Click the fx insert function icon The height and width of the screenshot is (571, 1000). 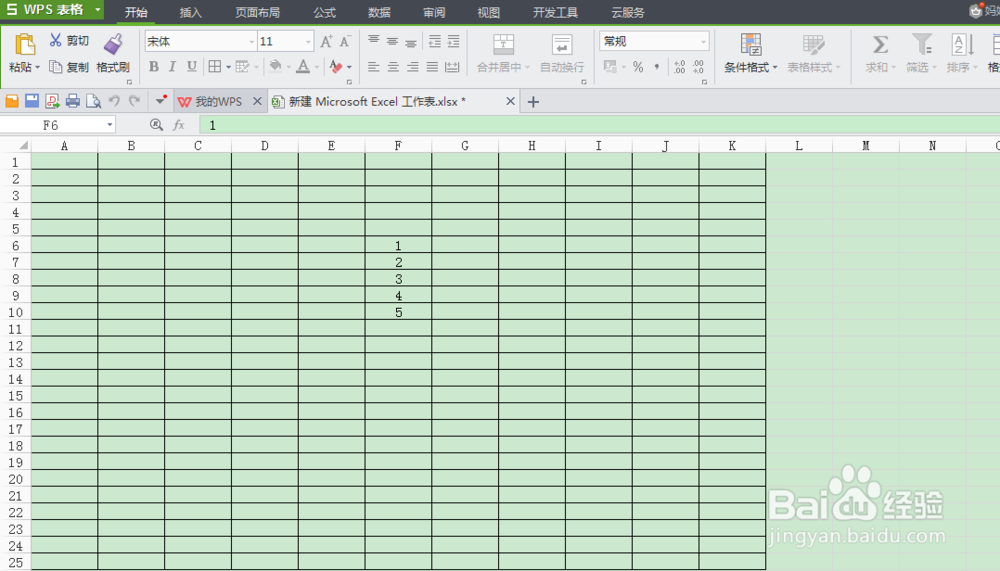179,125
